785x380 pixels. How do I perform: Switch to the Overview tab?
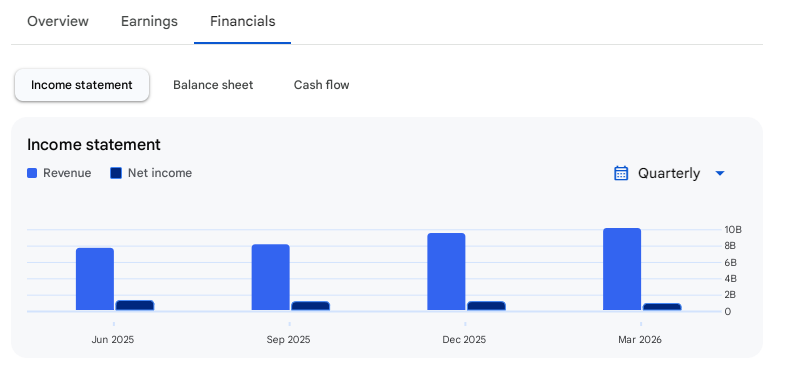point(58,22)
